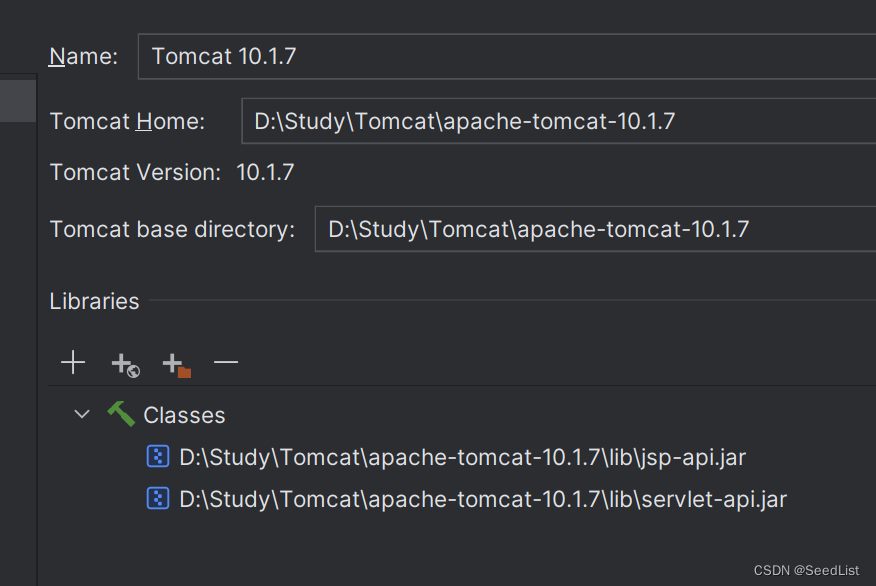This screenshot has height=586, width=876.
Task: Collapse the Classes tree node
Action: (x=82, y=415)
